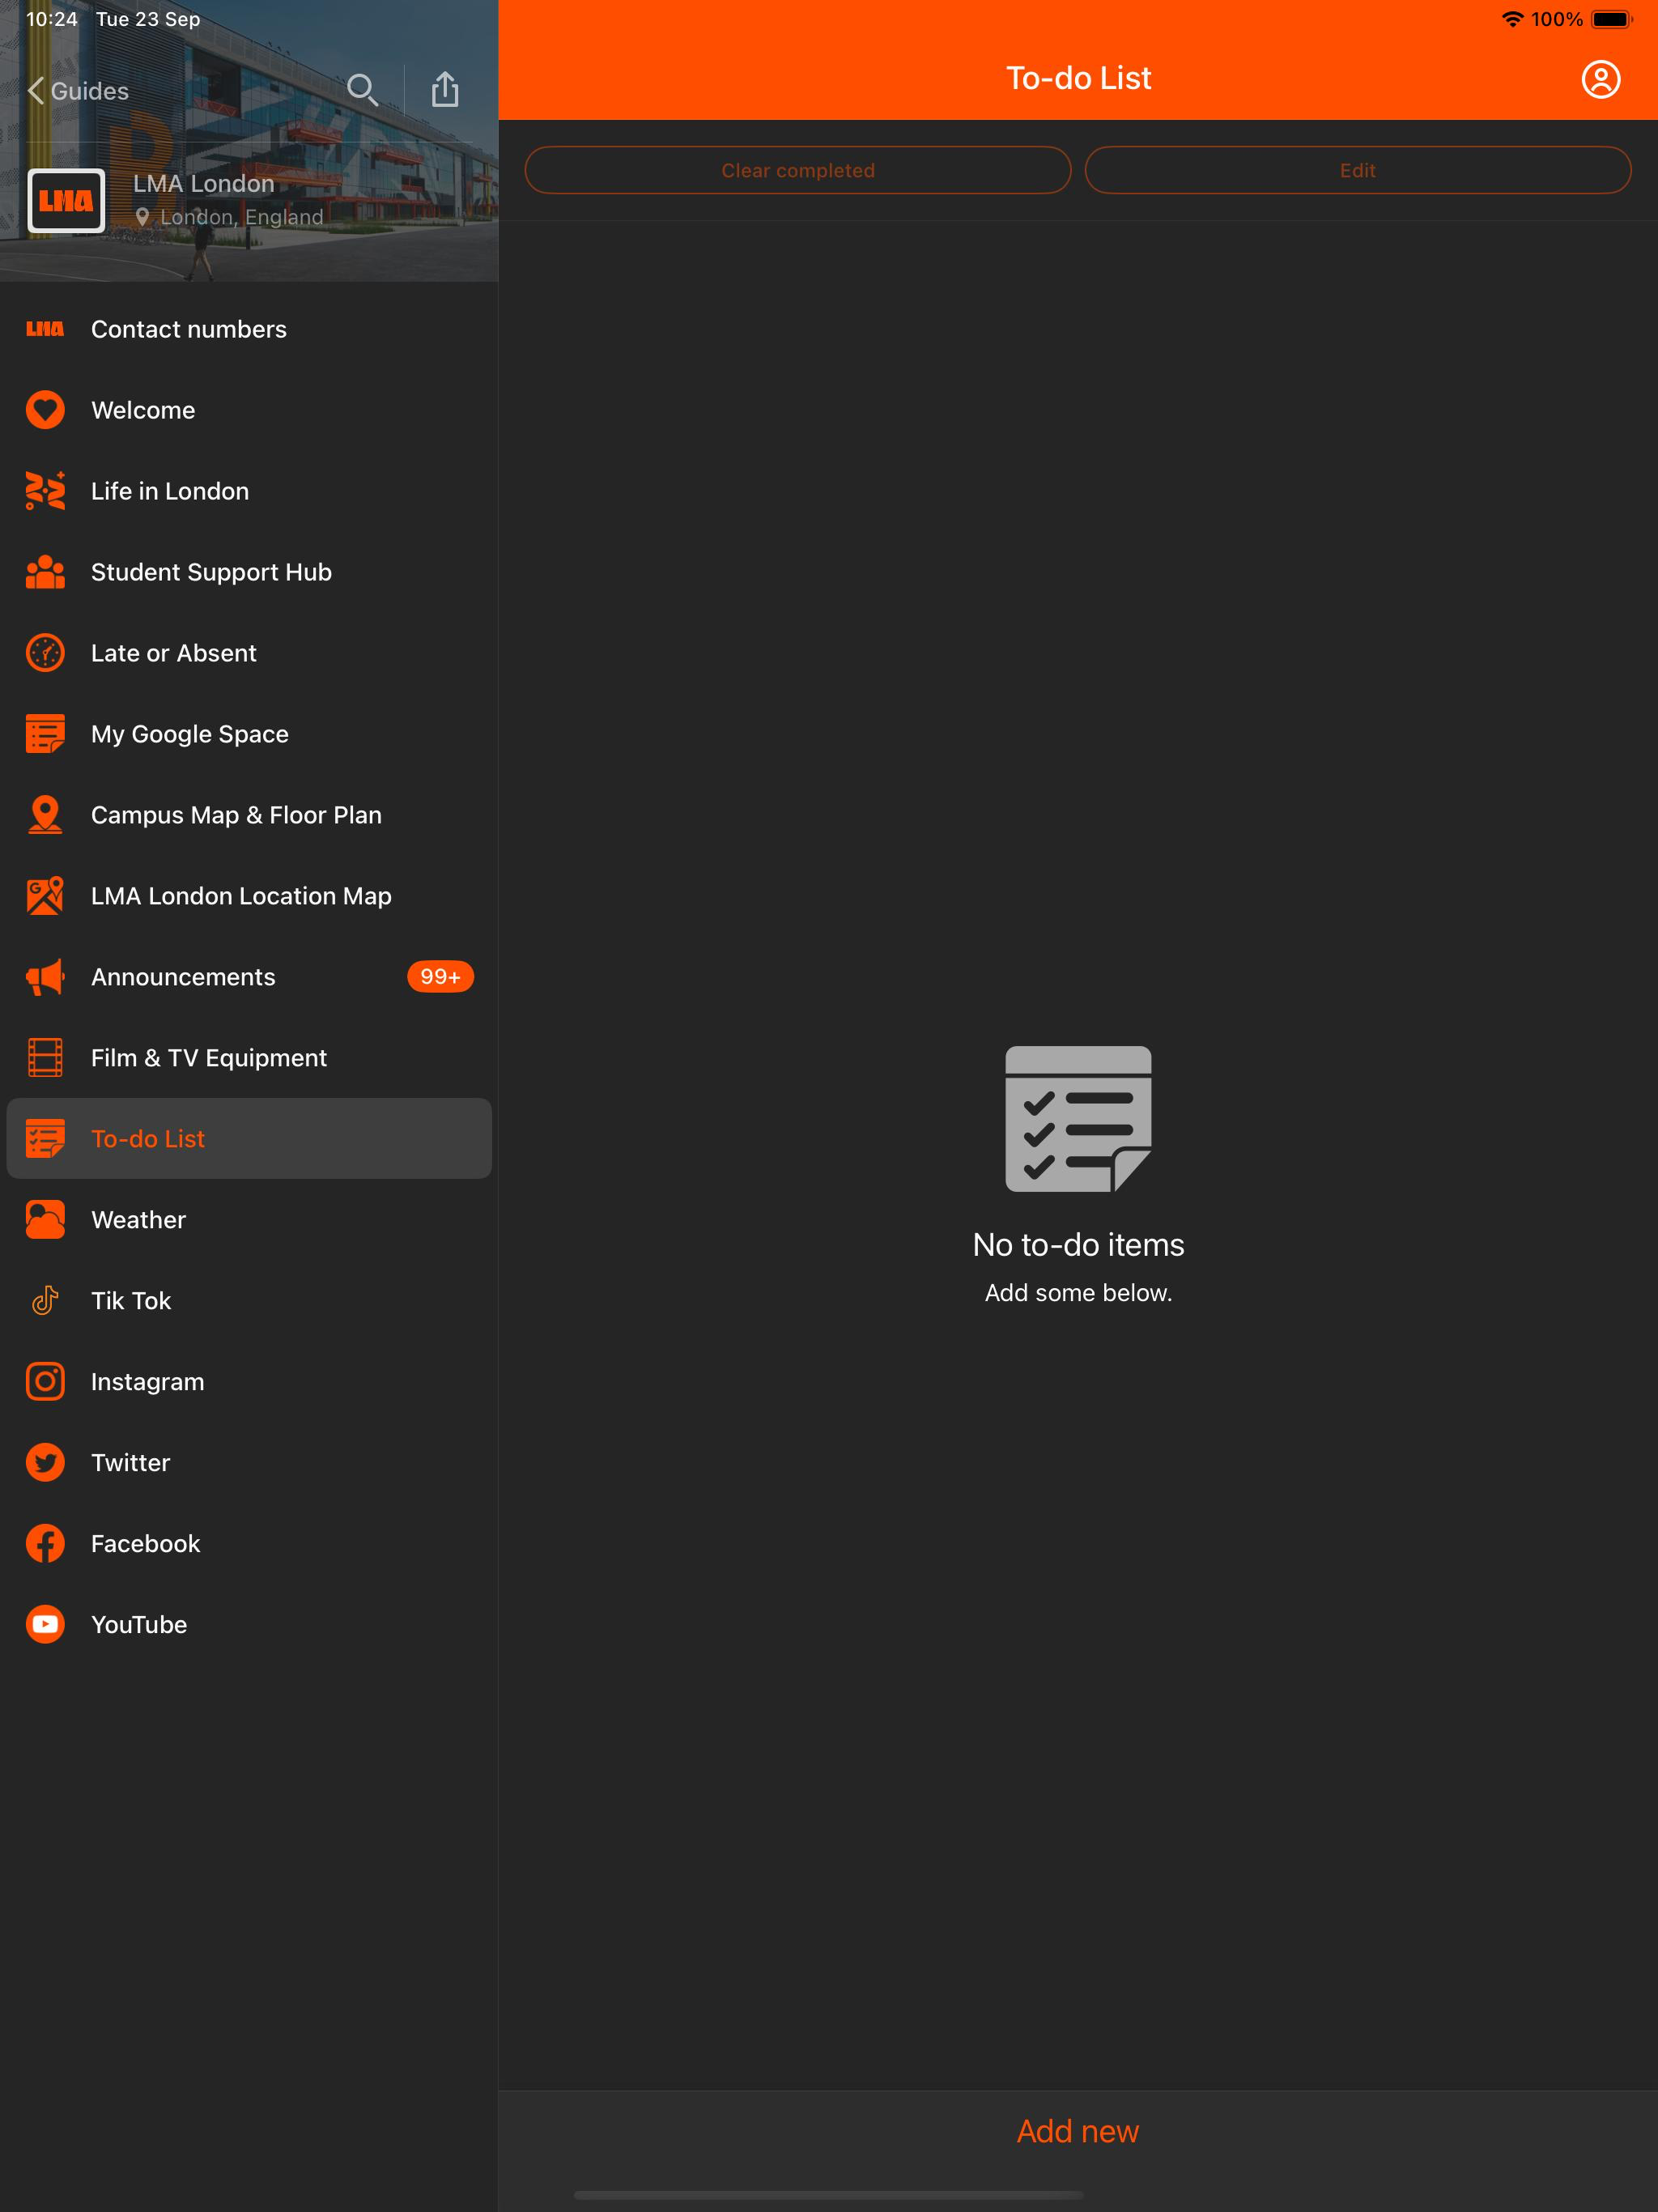
Task: Open Twitter link
Action: pos(249,1463)
